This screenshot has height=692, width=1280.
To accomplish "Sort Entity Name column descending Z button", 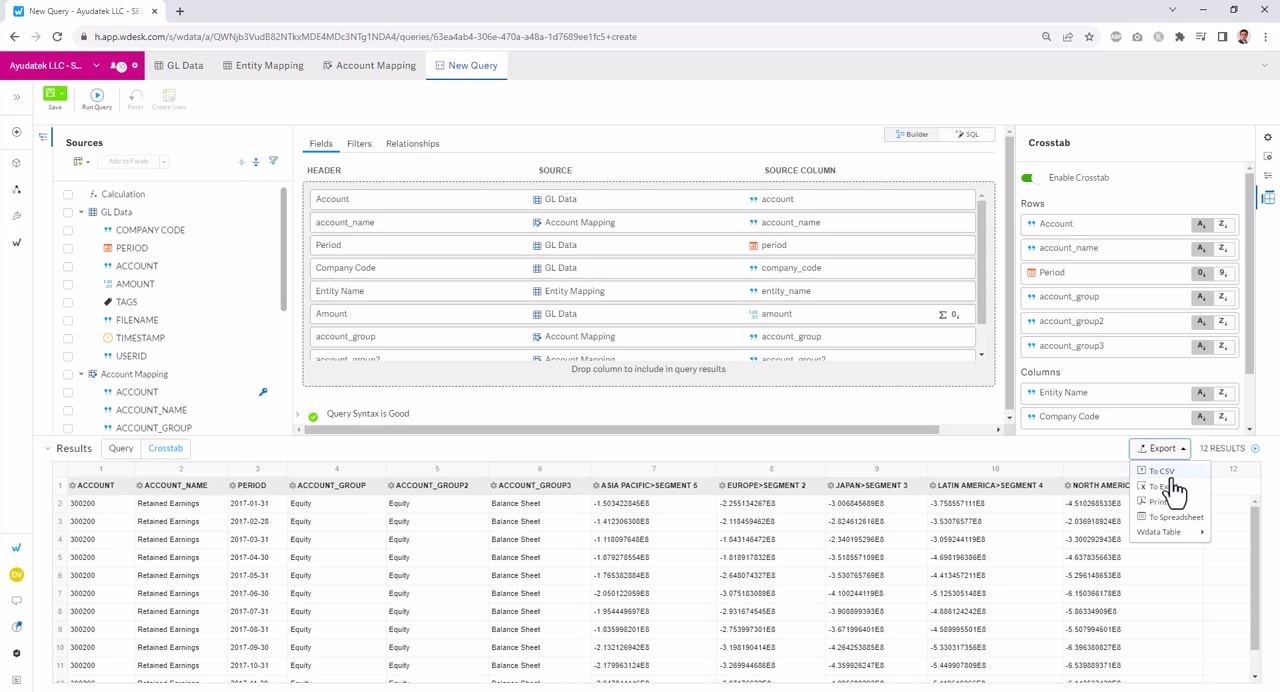I will point(1224,393).
